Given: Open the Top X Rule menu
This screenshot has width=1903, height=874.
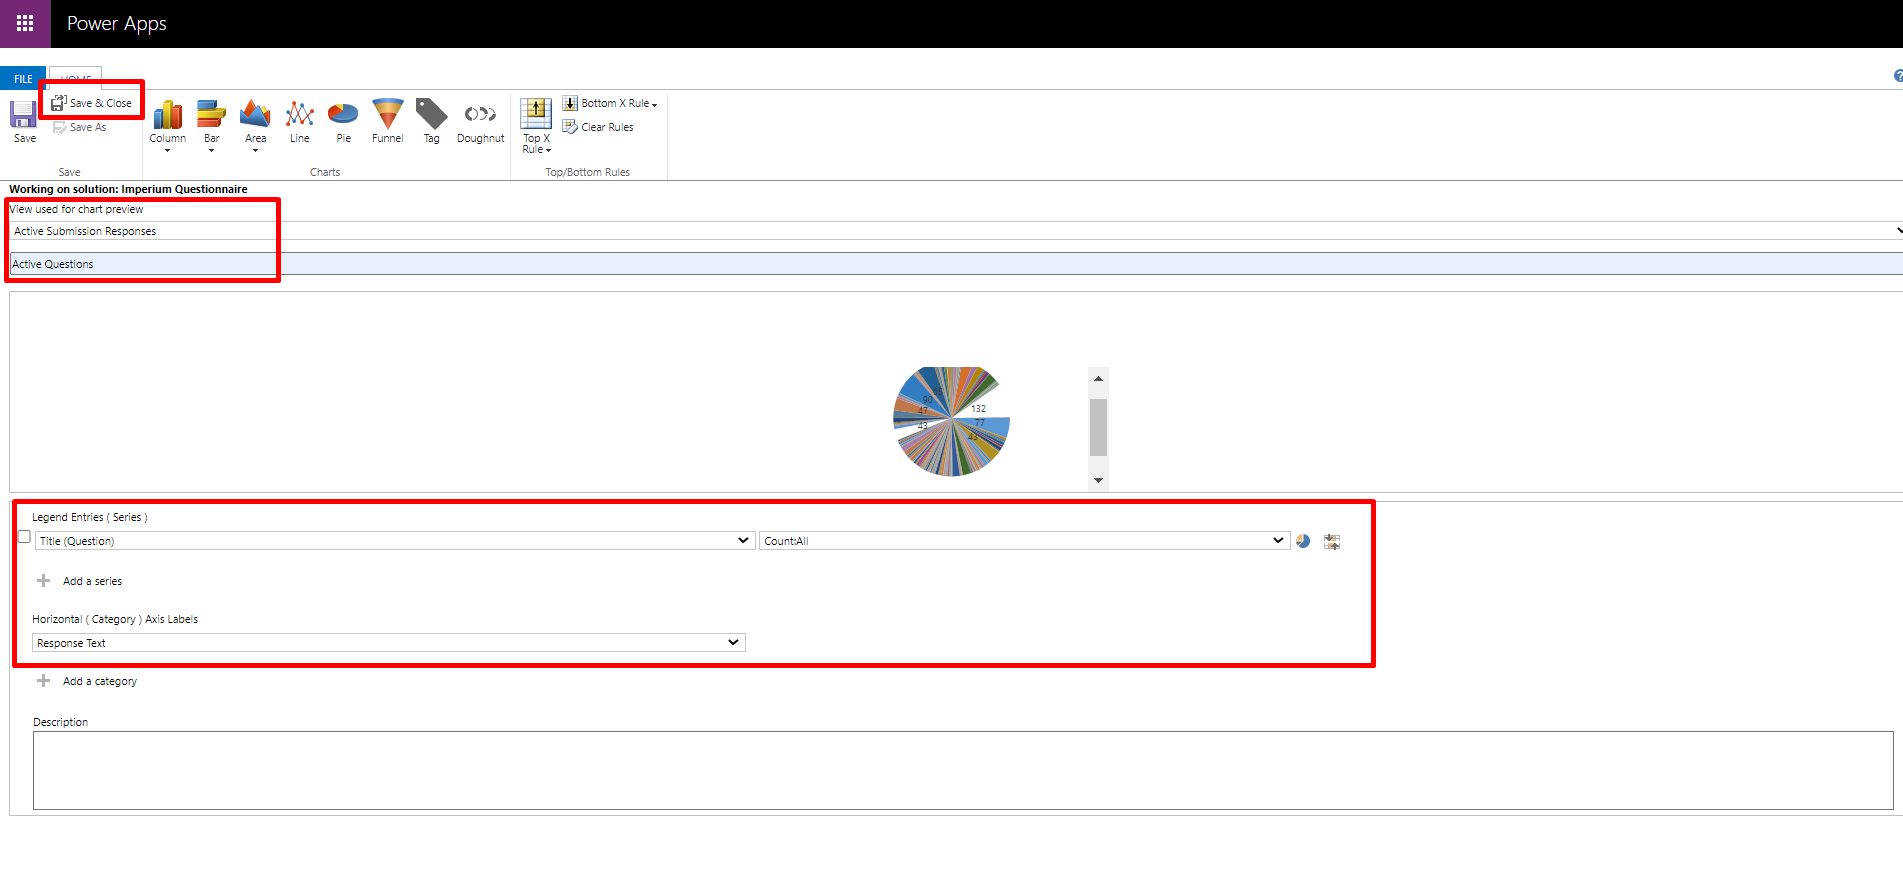Looking at the screenshot, I should click(x=536, y=126).
